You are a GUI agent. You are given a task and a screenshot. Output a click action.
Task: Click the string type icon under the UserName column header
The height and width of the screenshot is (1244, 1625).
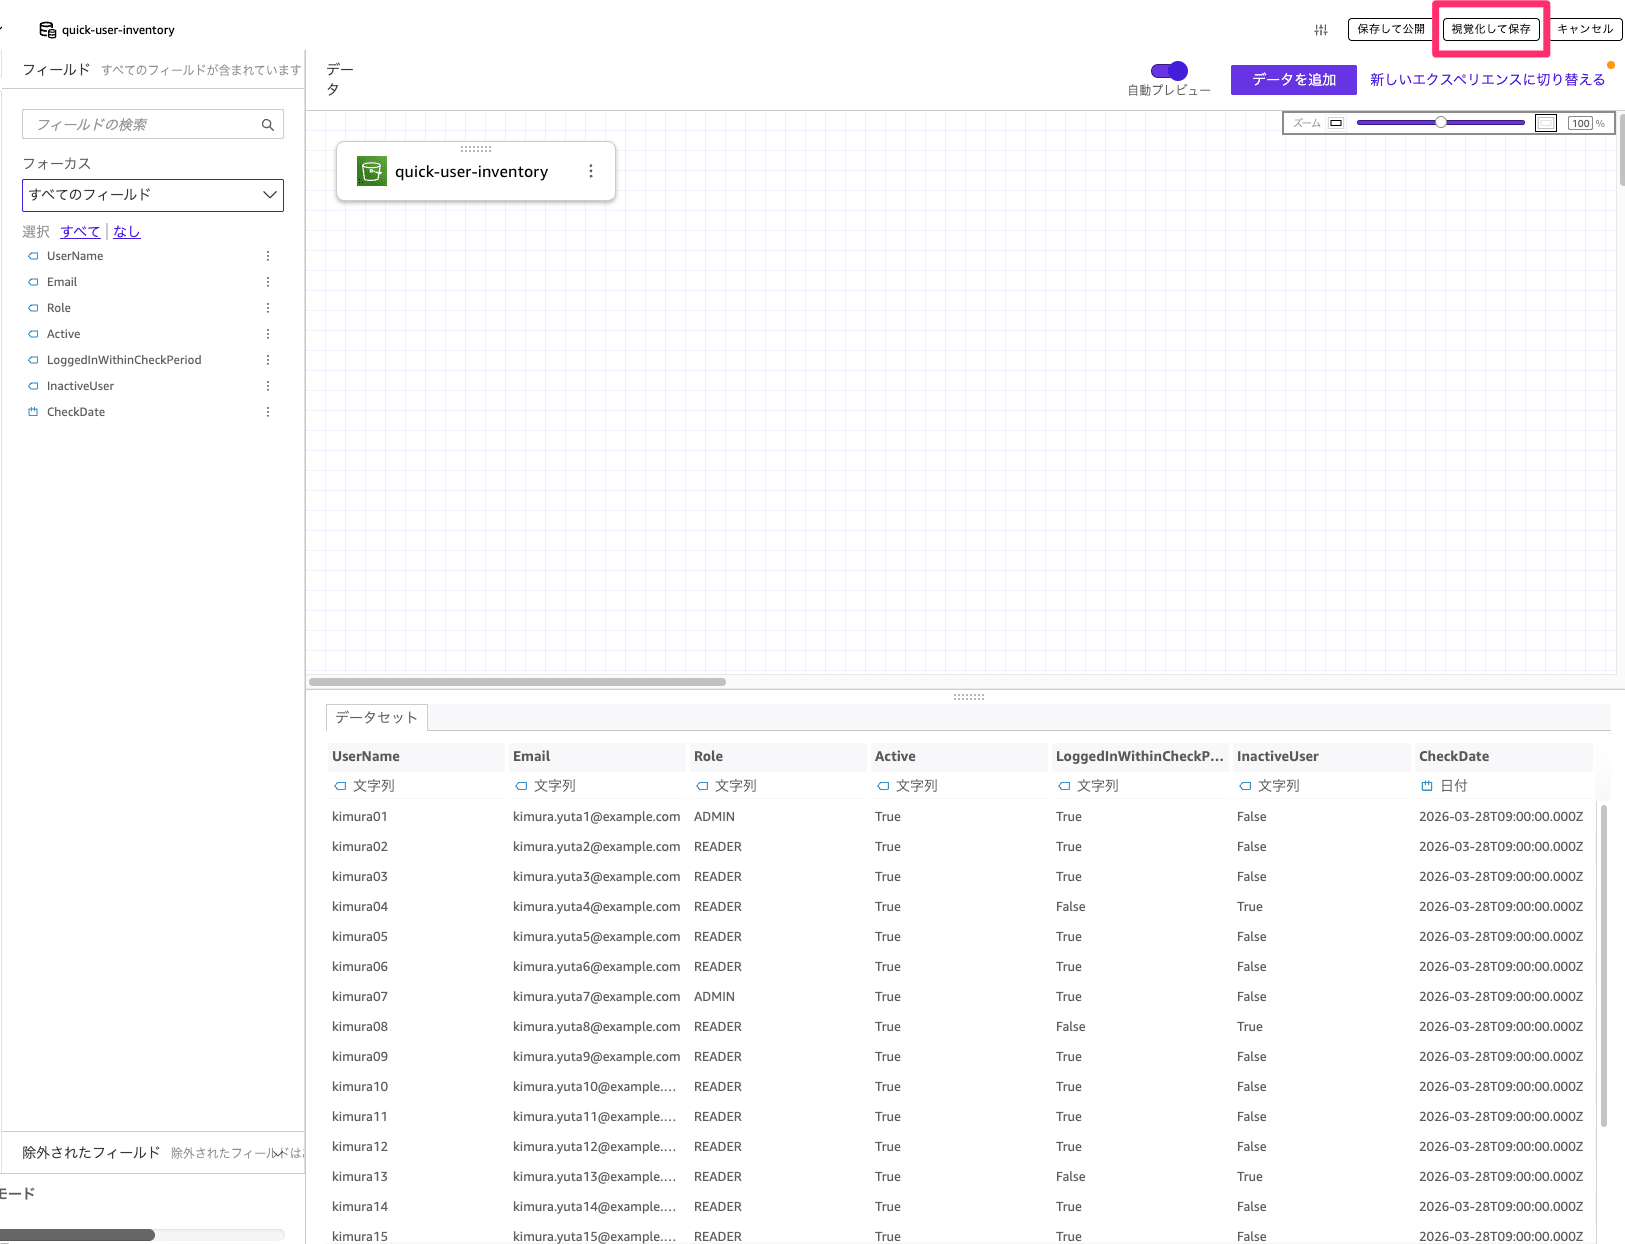tap(339, 786)
